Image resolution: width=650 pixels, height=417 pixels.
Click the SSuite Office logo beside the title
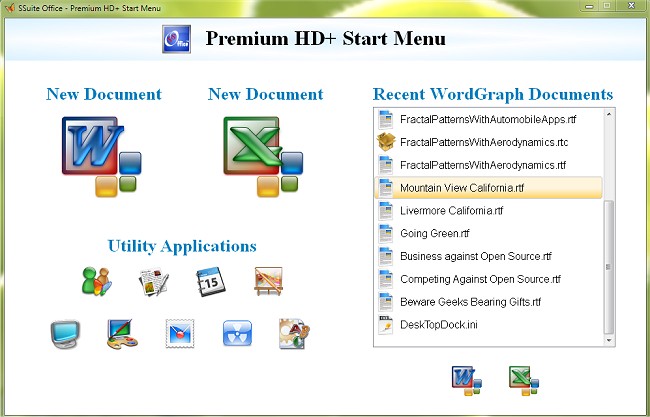tap(176, 40)
